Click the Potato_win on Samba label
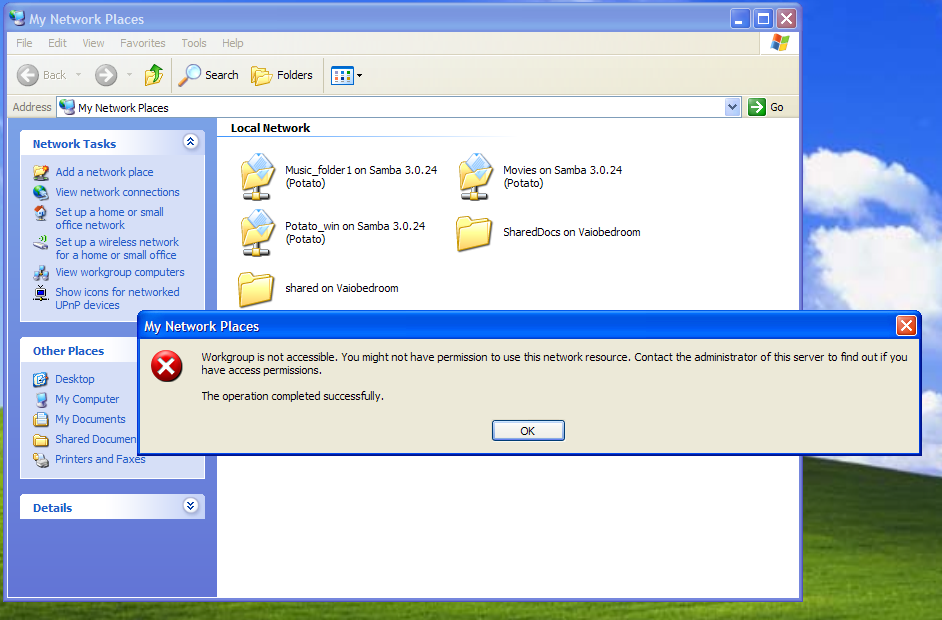Image resolution: width=942 pixels, height=620 pixels. pyautogui.click(x=355, y=232)
